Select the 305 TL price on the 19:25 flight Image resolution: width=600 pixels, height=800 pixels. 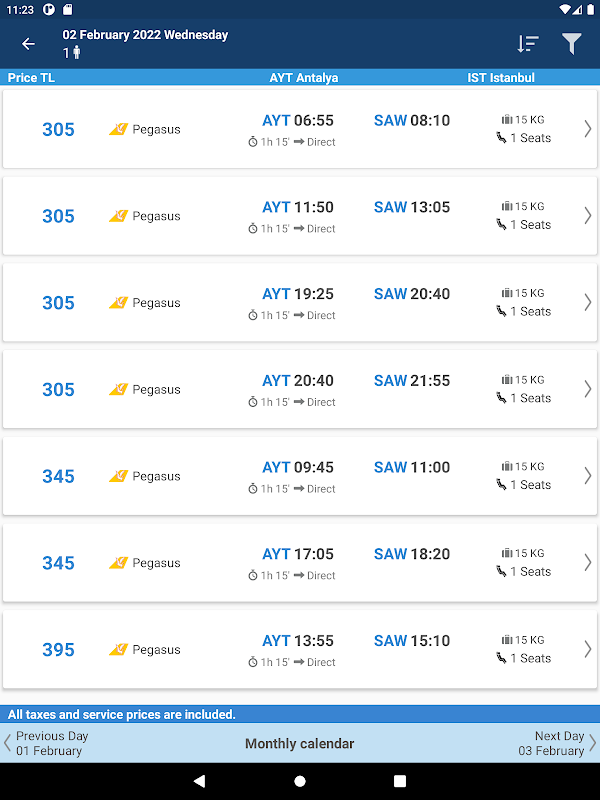58,303
